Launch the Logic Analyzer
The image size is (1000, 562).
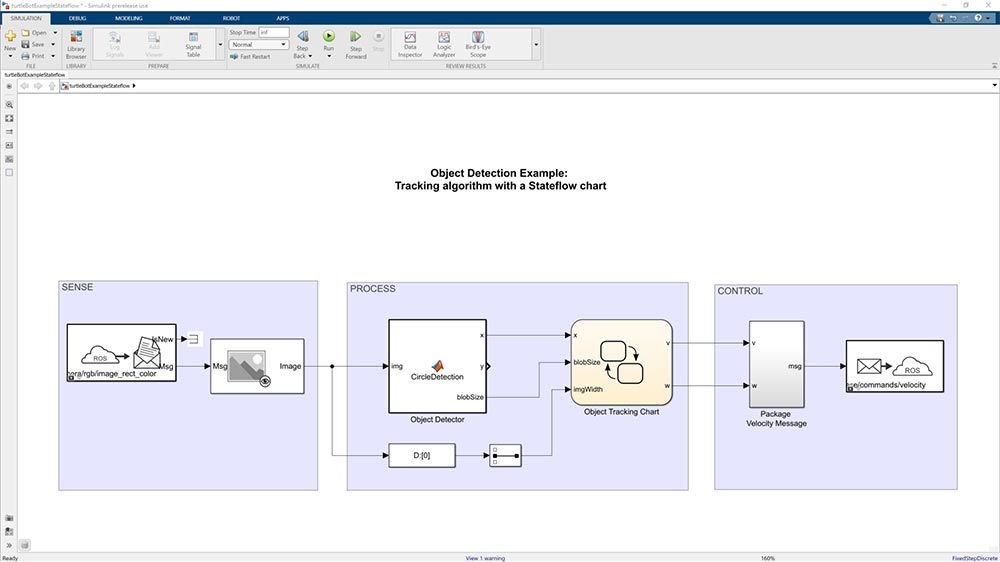pyautogui.click(x=444, y=45)
